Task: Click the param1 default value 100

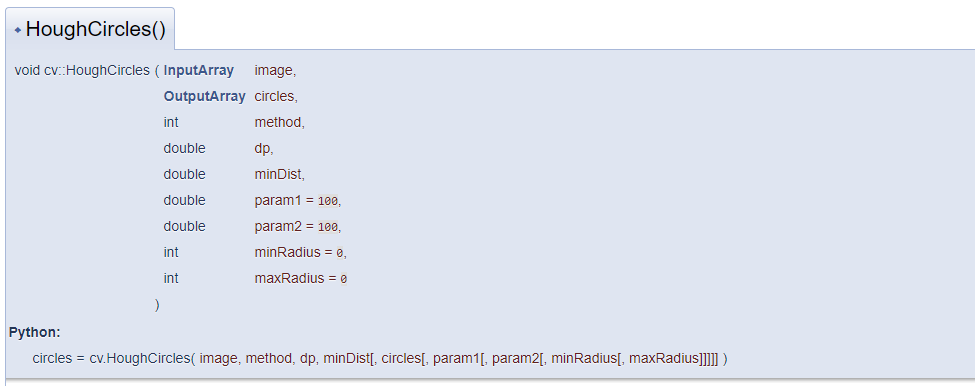Action: (328, 201)
